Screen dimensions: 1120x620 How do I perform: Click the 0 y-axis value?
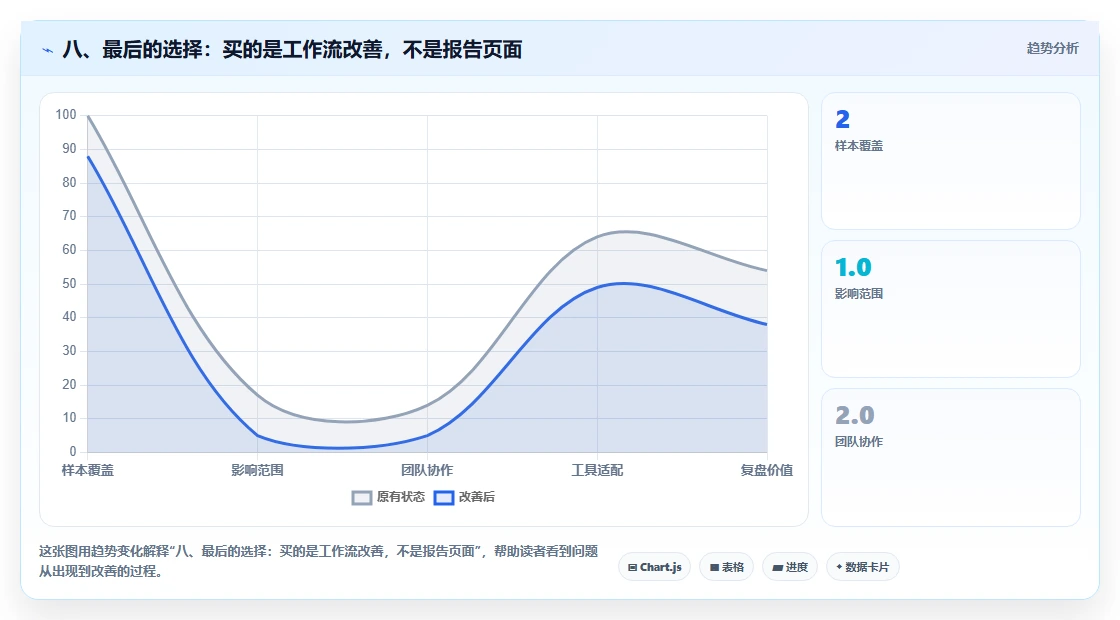pos(73,451)
